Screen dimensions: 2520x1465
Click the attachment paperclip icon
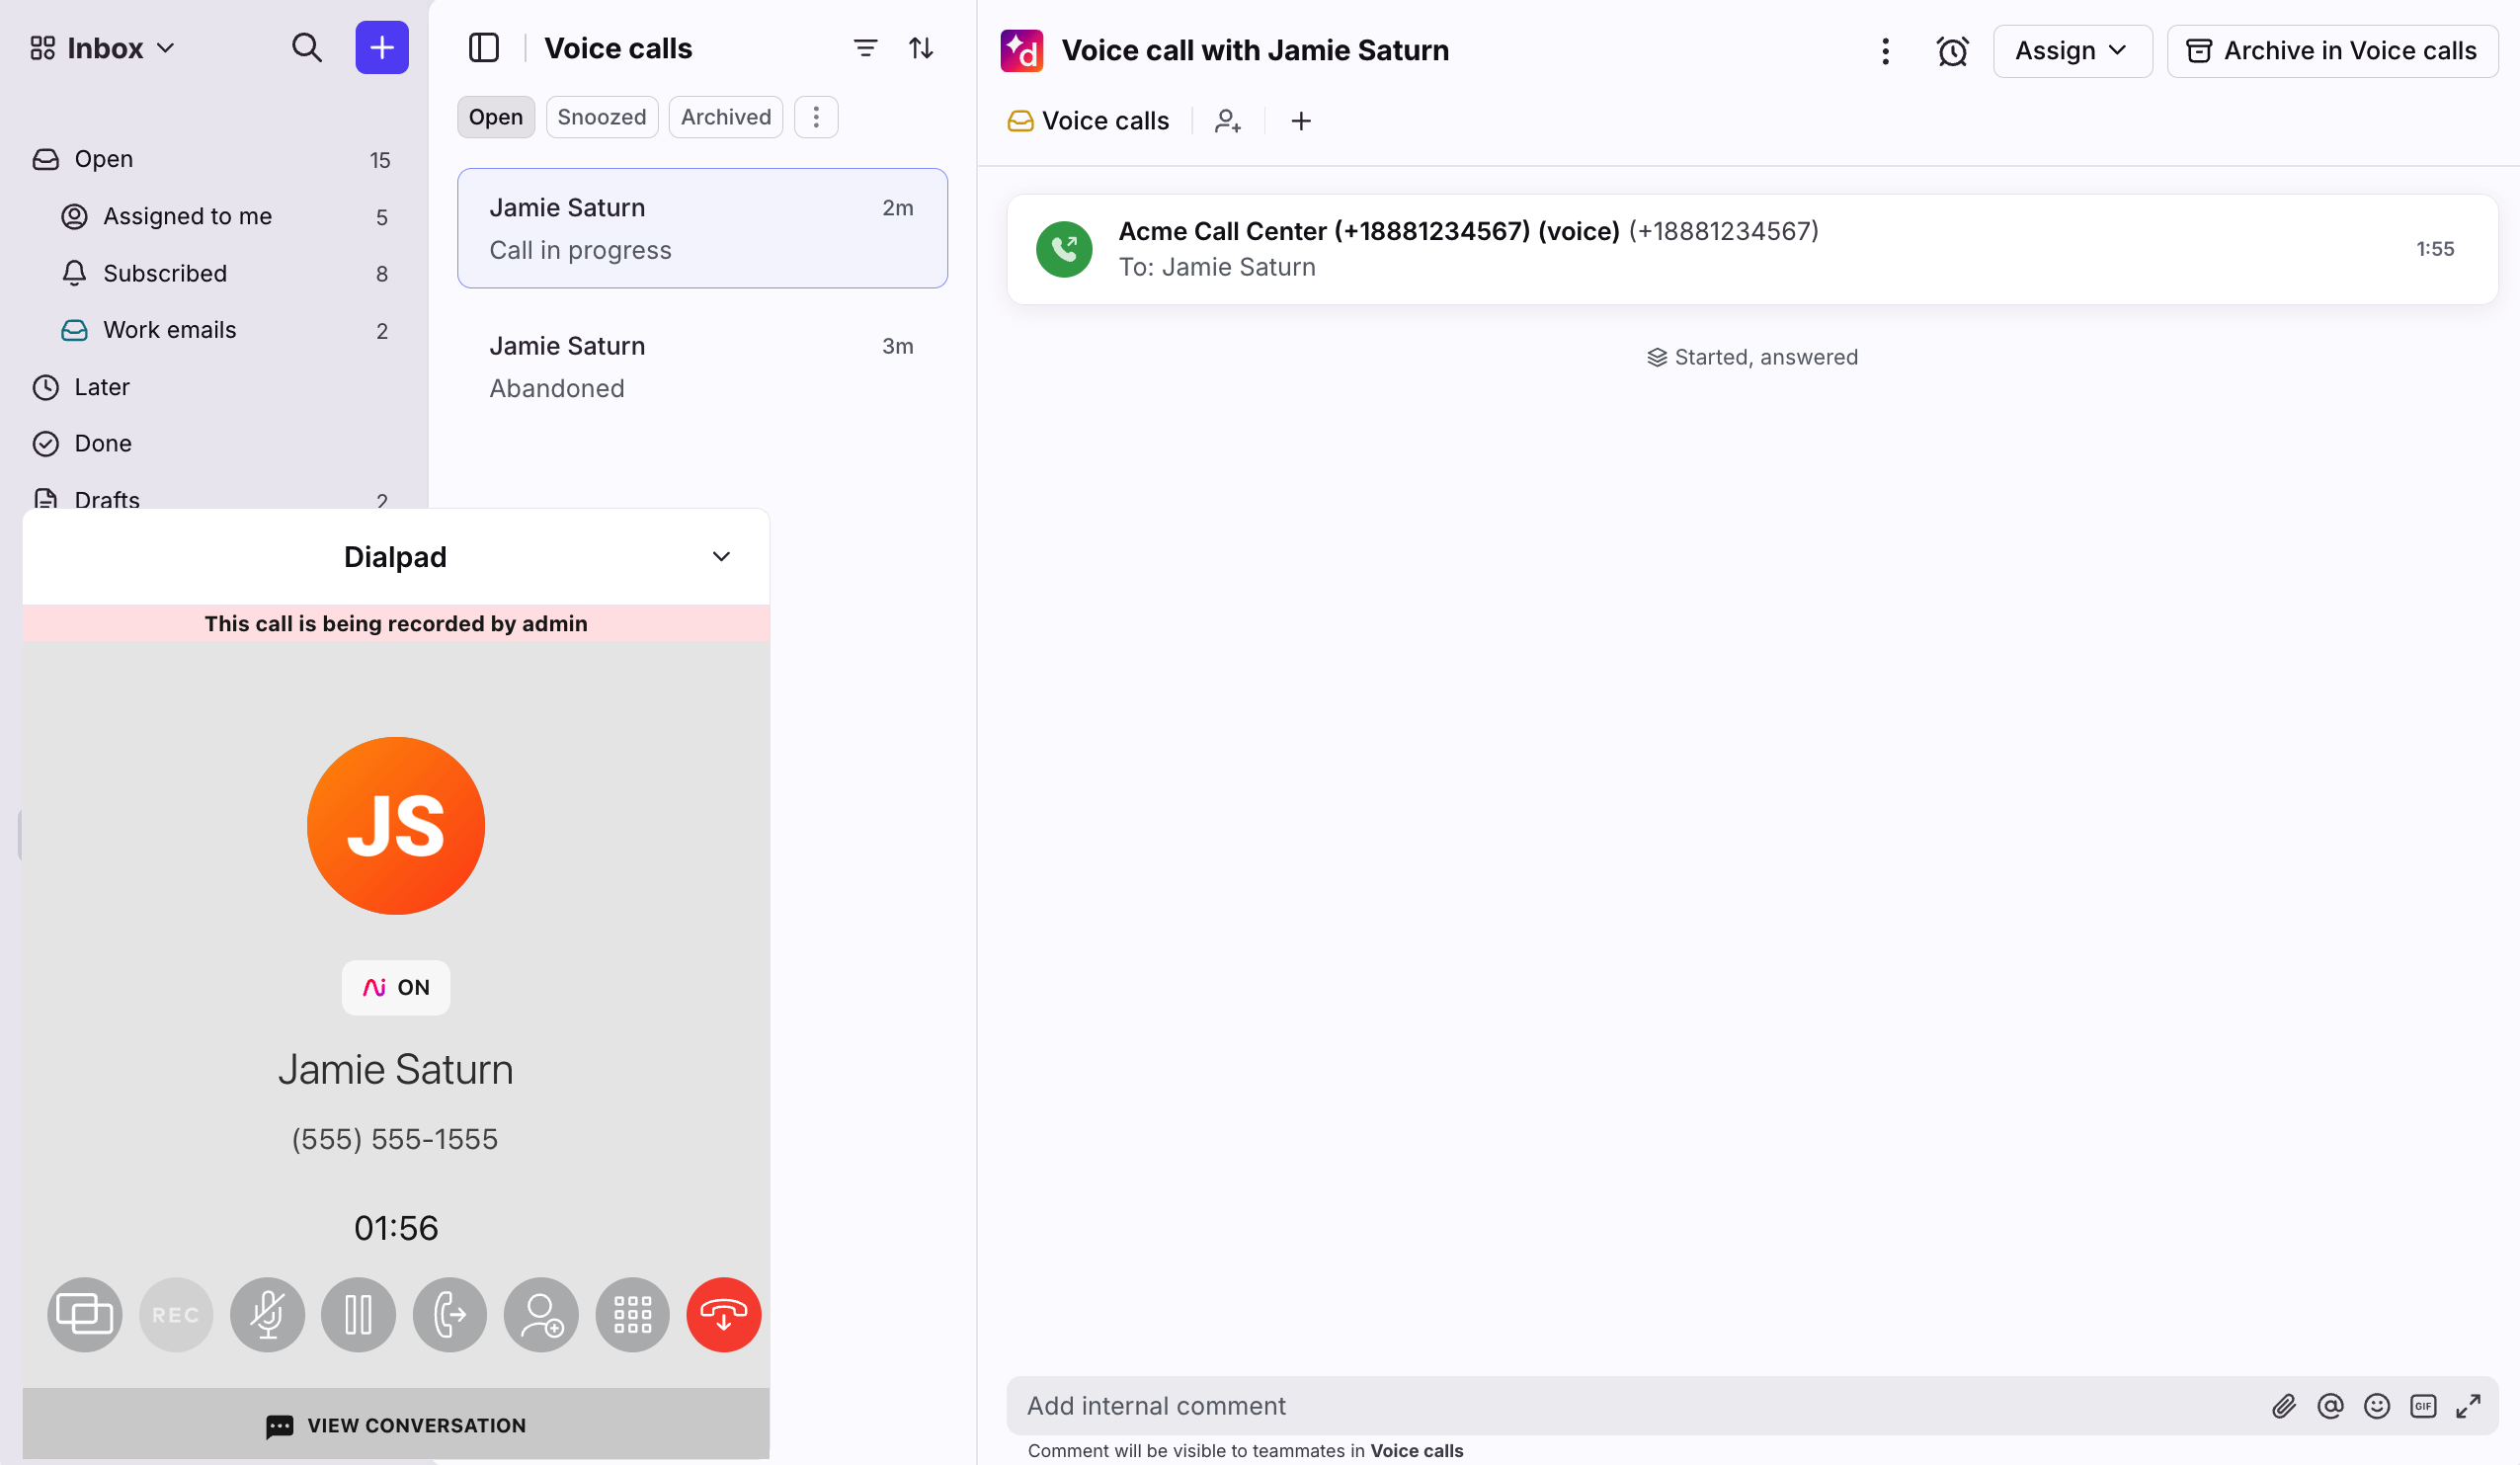pyautogui.click(x=2283, y=1406)
